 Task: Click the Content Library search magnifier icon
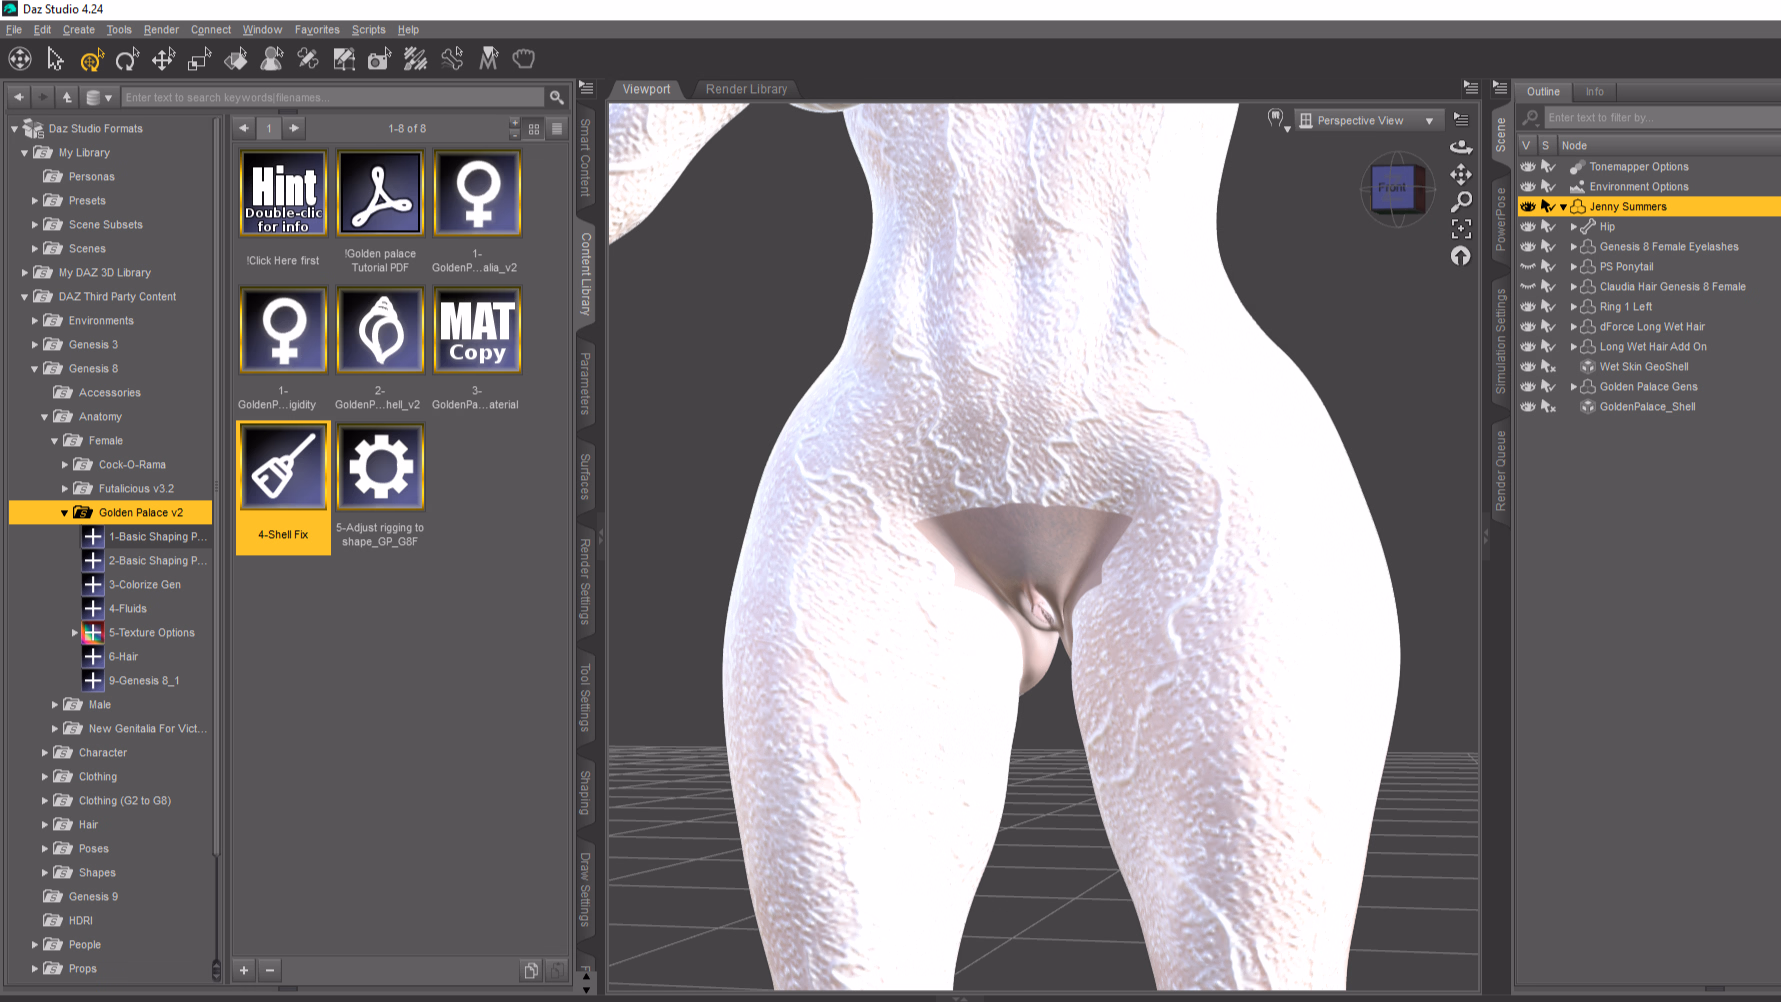click(x=557, y=97)
